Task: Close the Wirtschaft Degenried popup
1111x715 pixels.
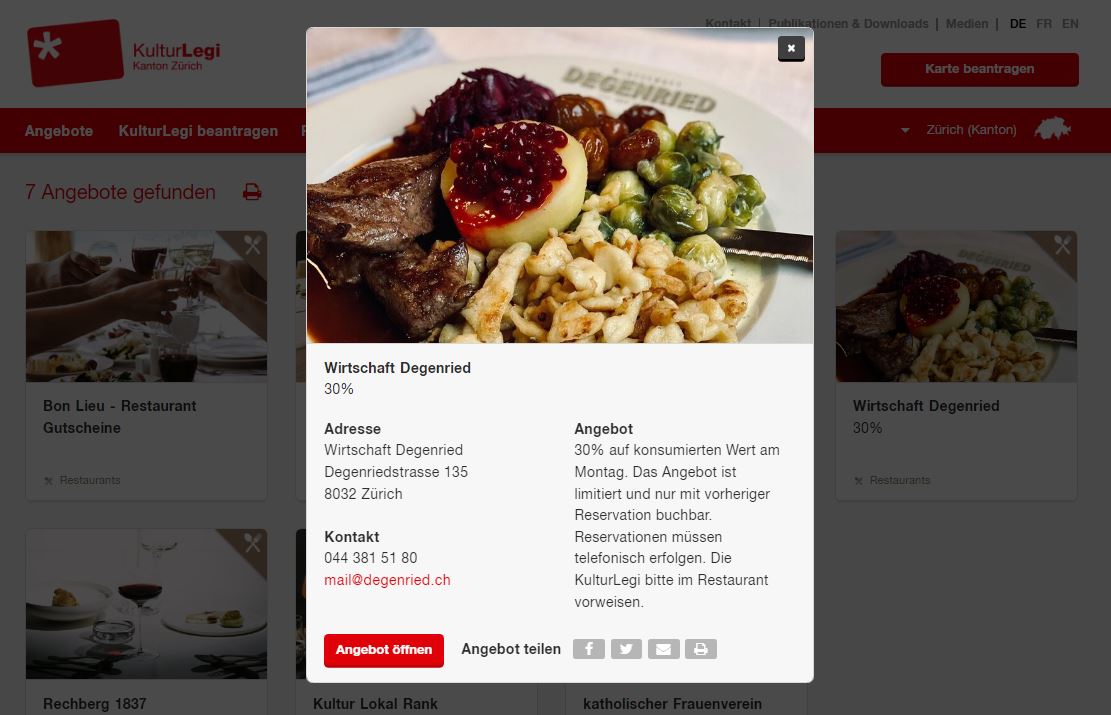Action: click(791, 48)
